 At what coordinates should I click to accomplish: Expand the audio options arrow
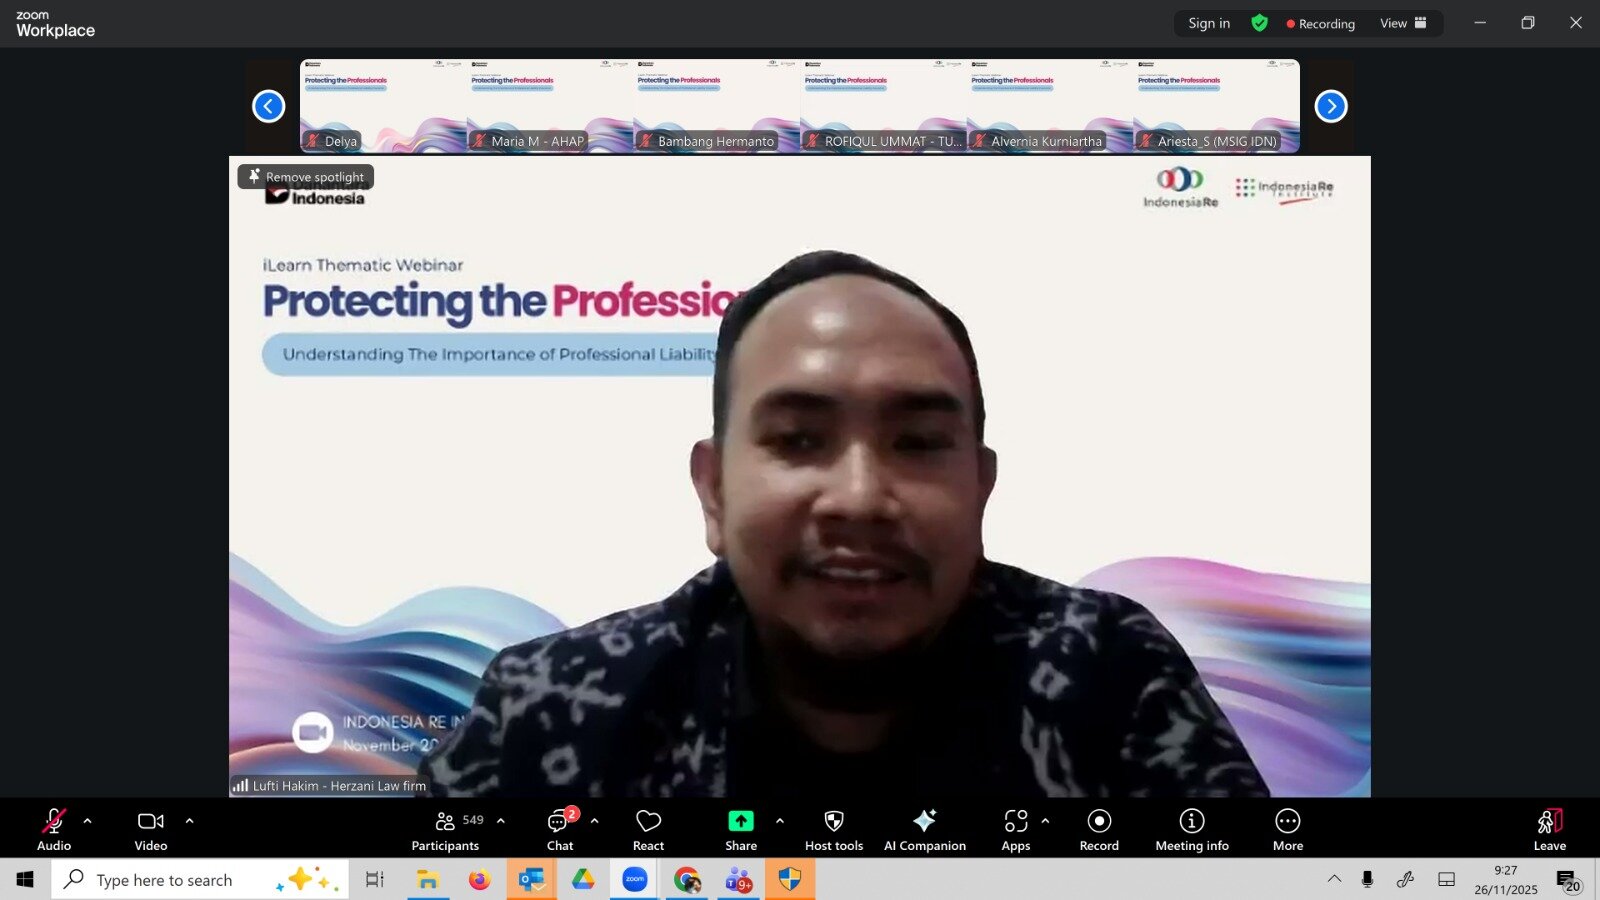(x=88, y=821)
